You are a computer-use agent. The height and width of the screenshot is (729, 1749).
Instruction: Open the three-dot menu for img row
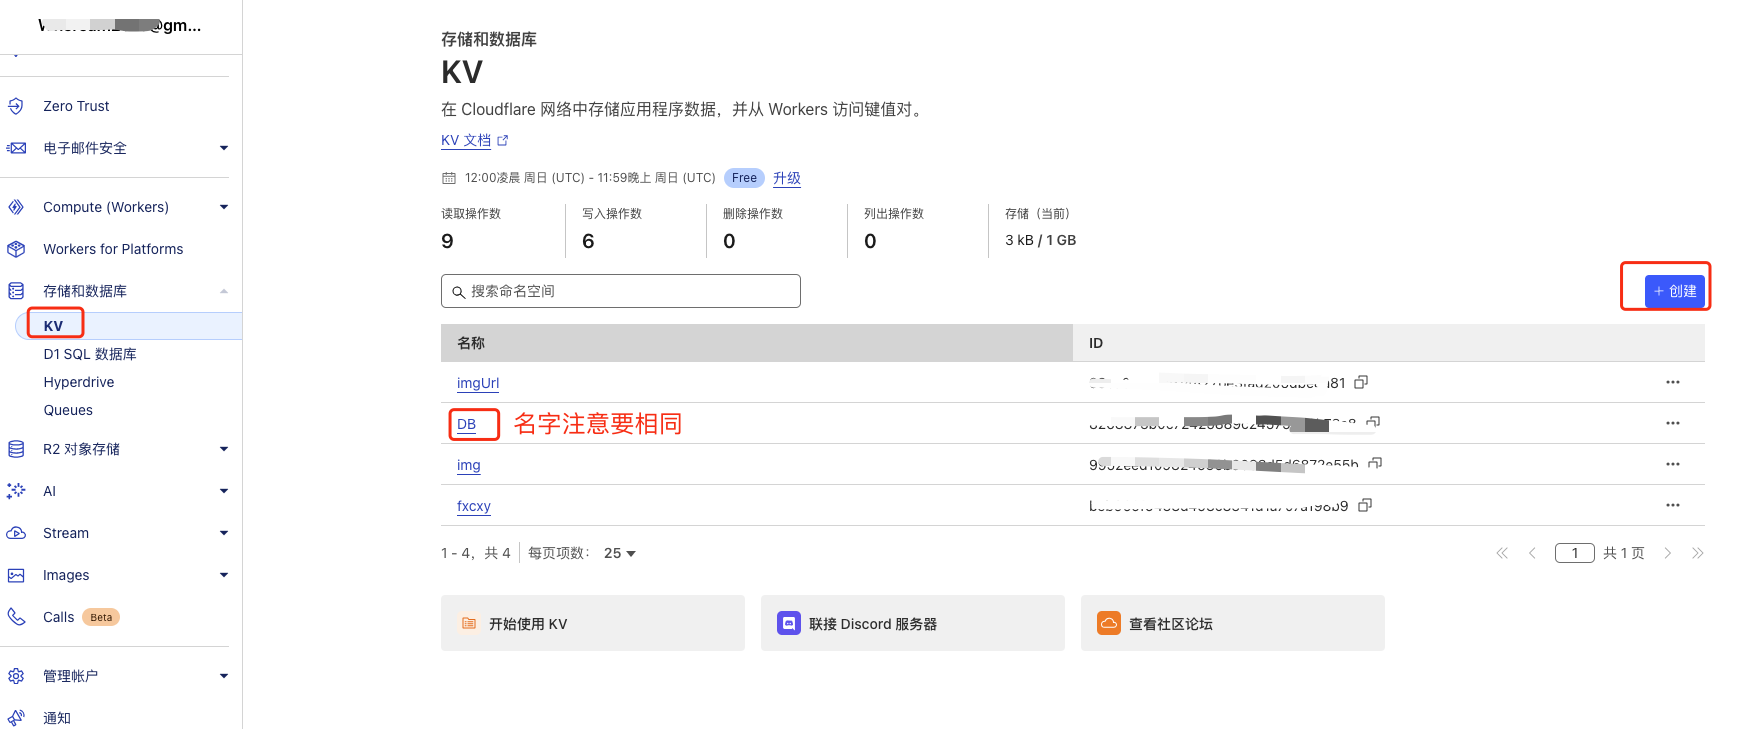coord(1673,464)
